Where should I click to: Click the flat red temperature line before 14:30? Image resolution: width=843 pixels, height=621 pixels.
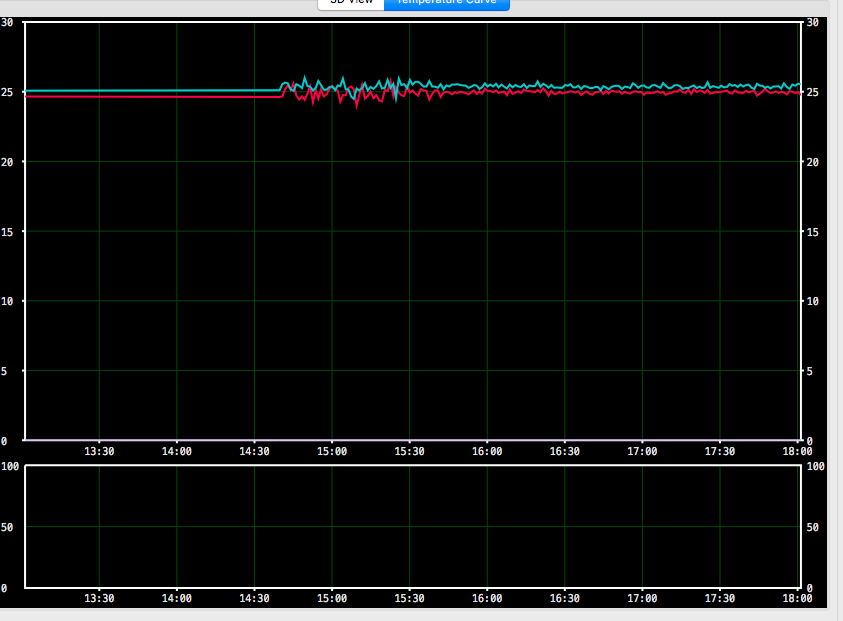(x=150, y=97)
